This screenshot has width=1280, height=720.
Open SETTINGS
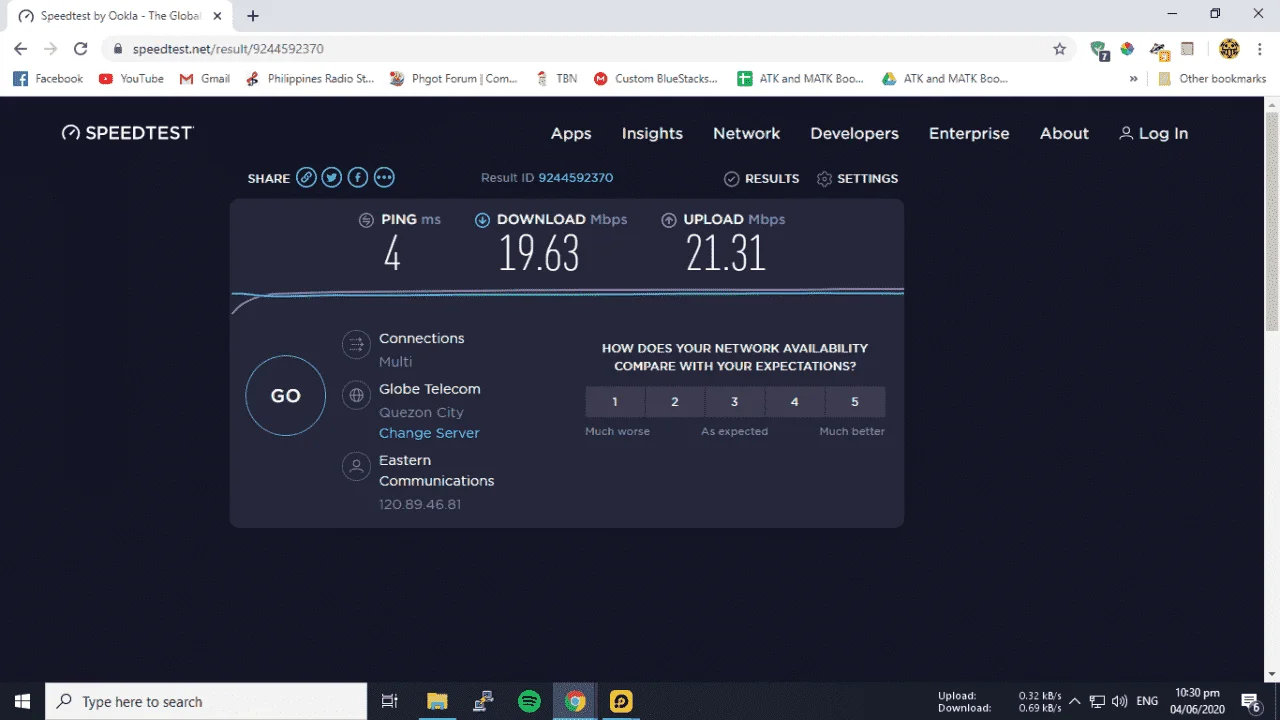click(x=857, y=178)
